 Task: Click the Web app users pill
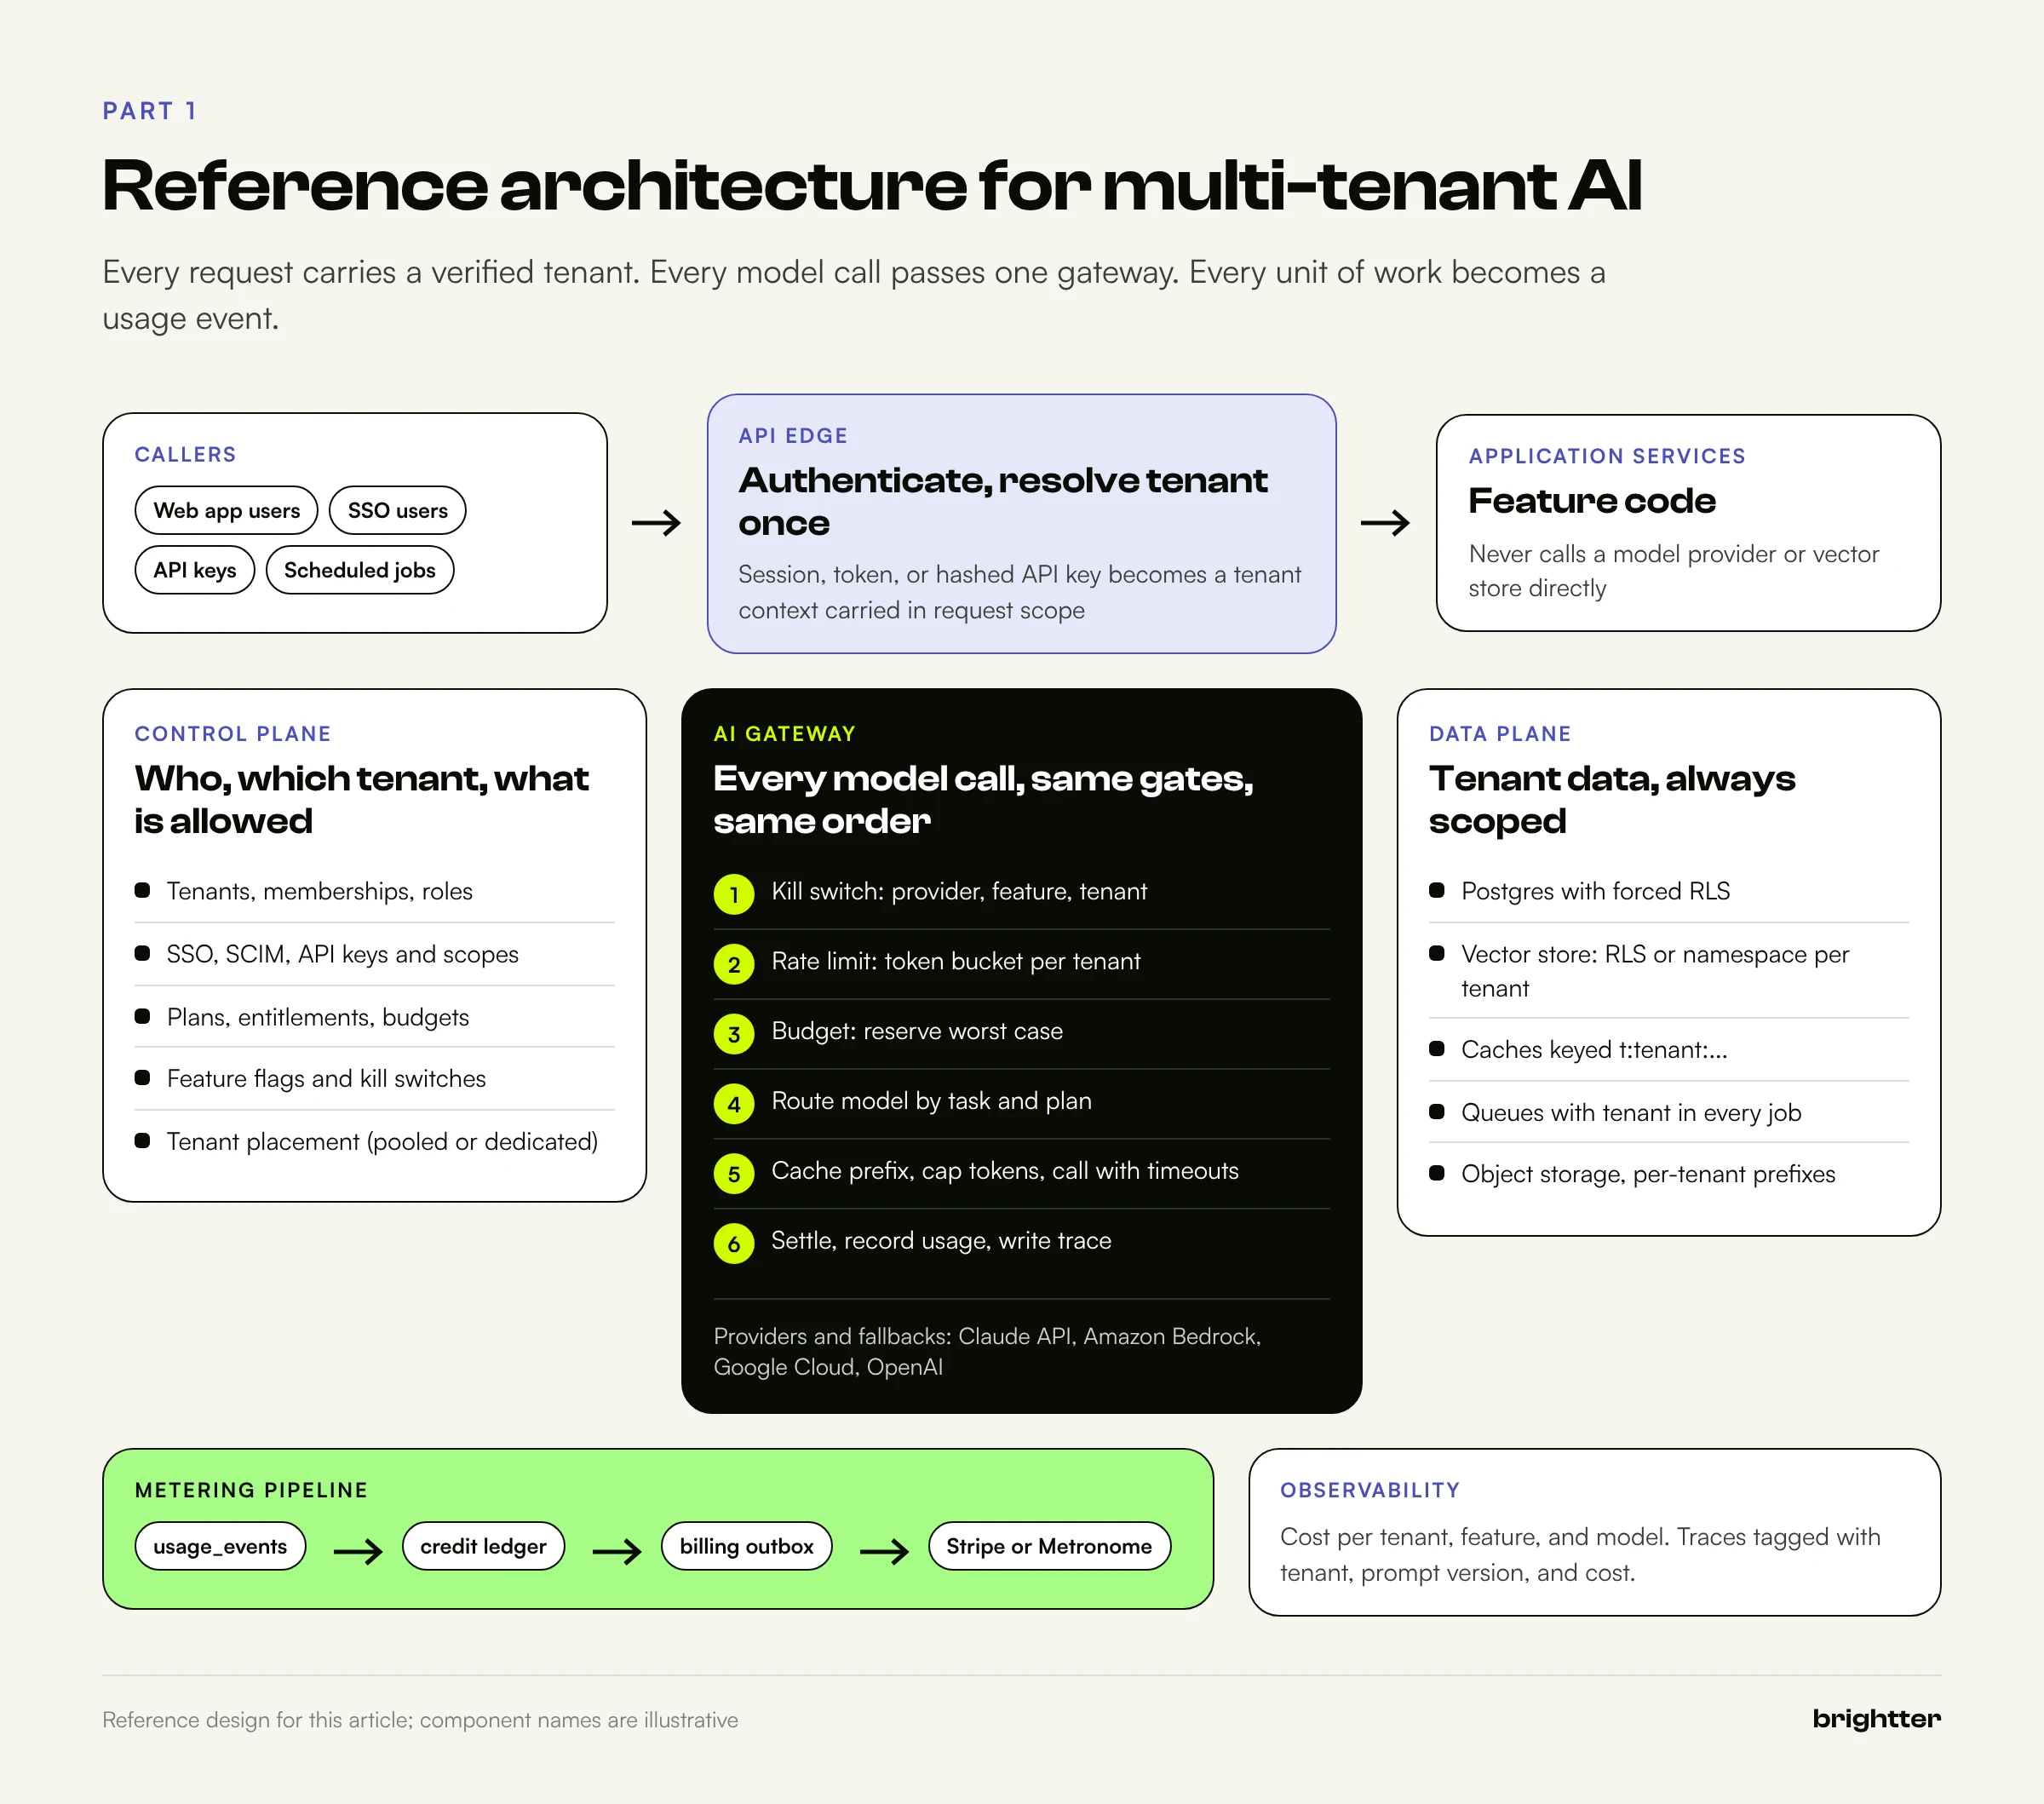click(x=226, y=510)
